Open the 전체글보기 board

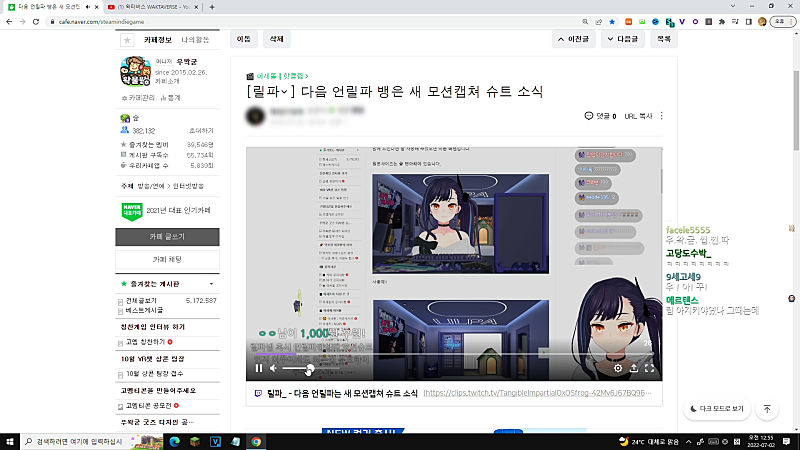[141, 301]
